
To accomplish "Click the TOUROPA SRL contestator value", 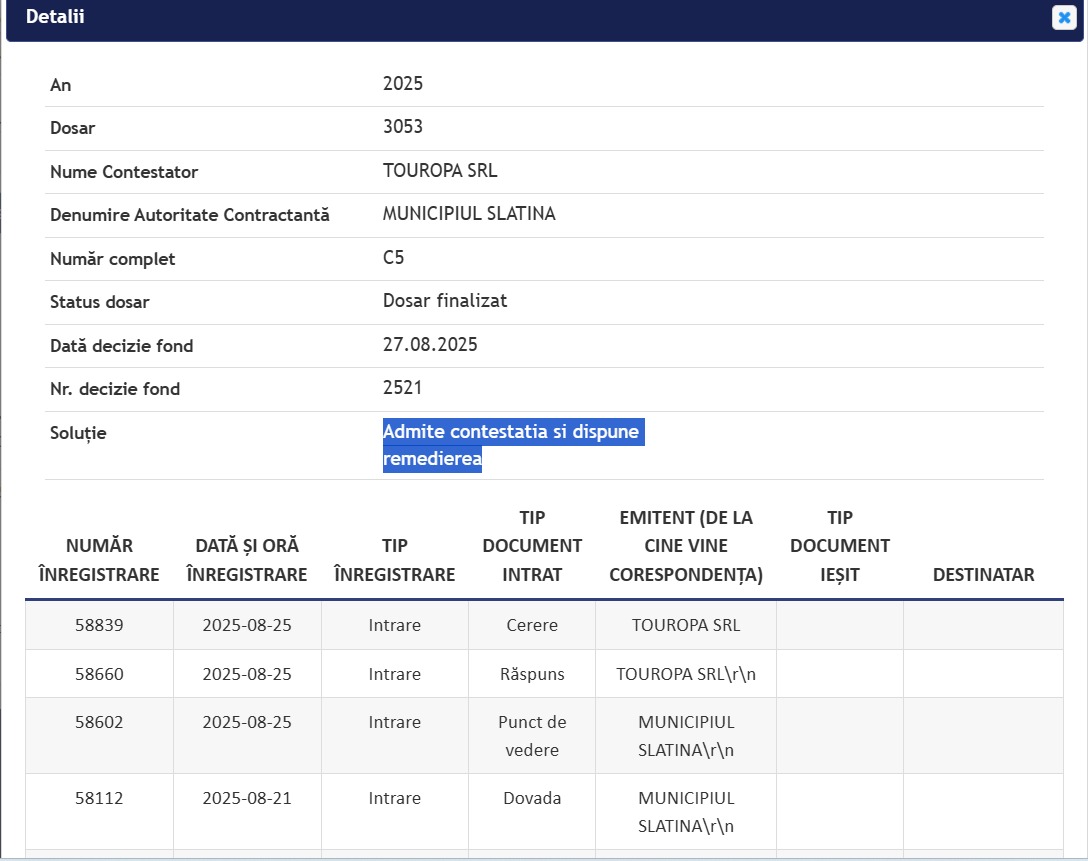I will (x=440, y=171).
